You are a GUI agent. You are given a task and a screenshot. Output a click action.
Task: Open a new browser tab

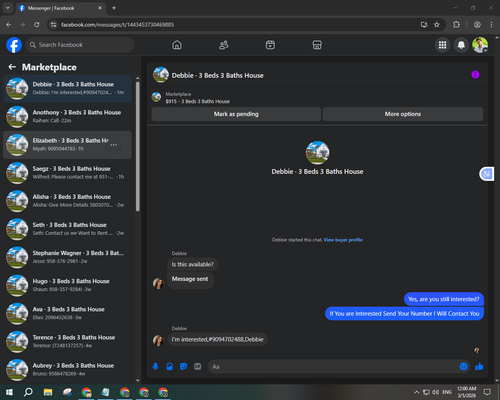pos(114,8)
